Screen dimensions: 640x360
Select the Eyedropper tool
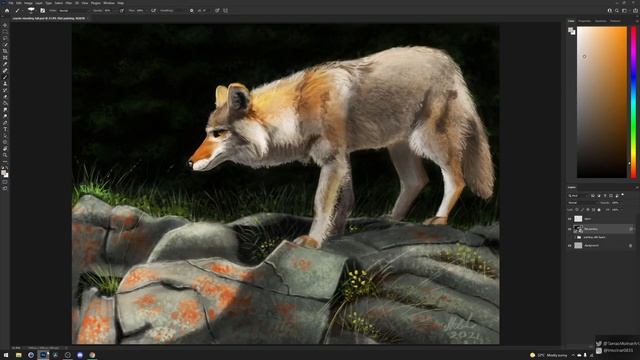pos(5,64)
